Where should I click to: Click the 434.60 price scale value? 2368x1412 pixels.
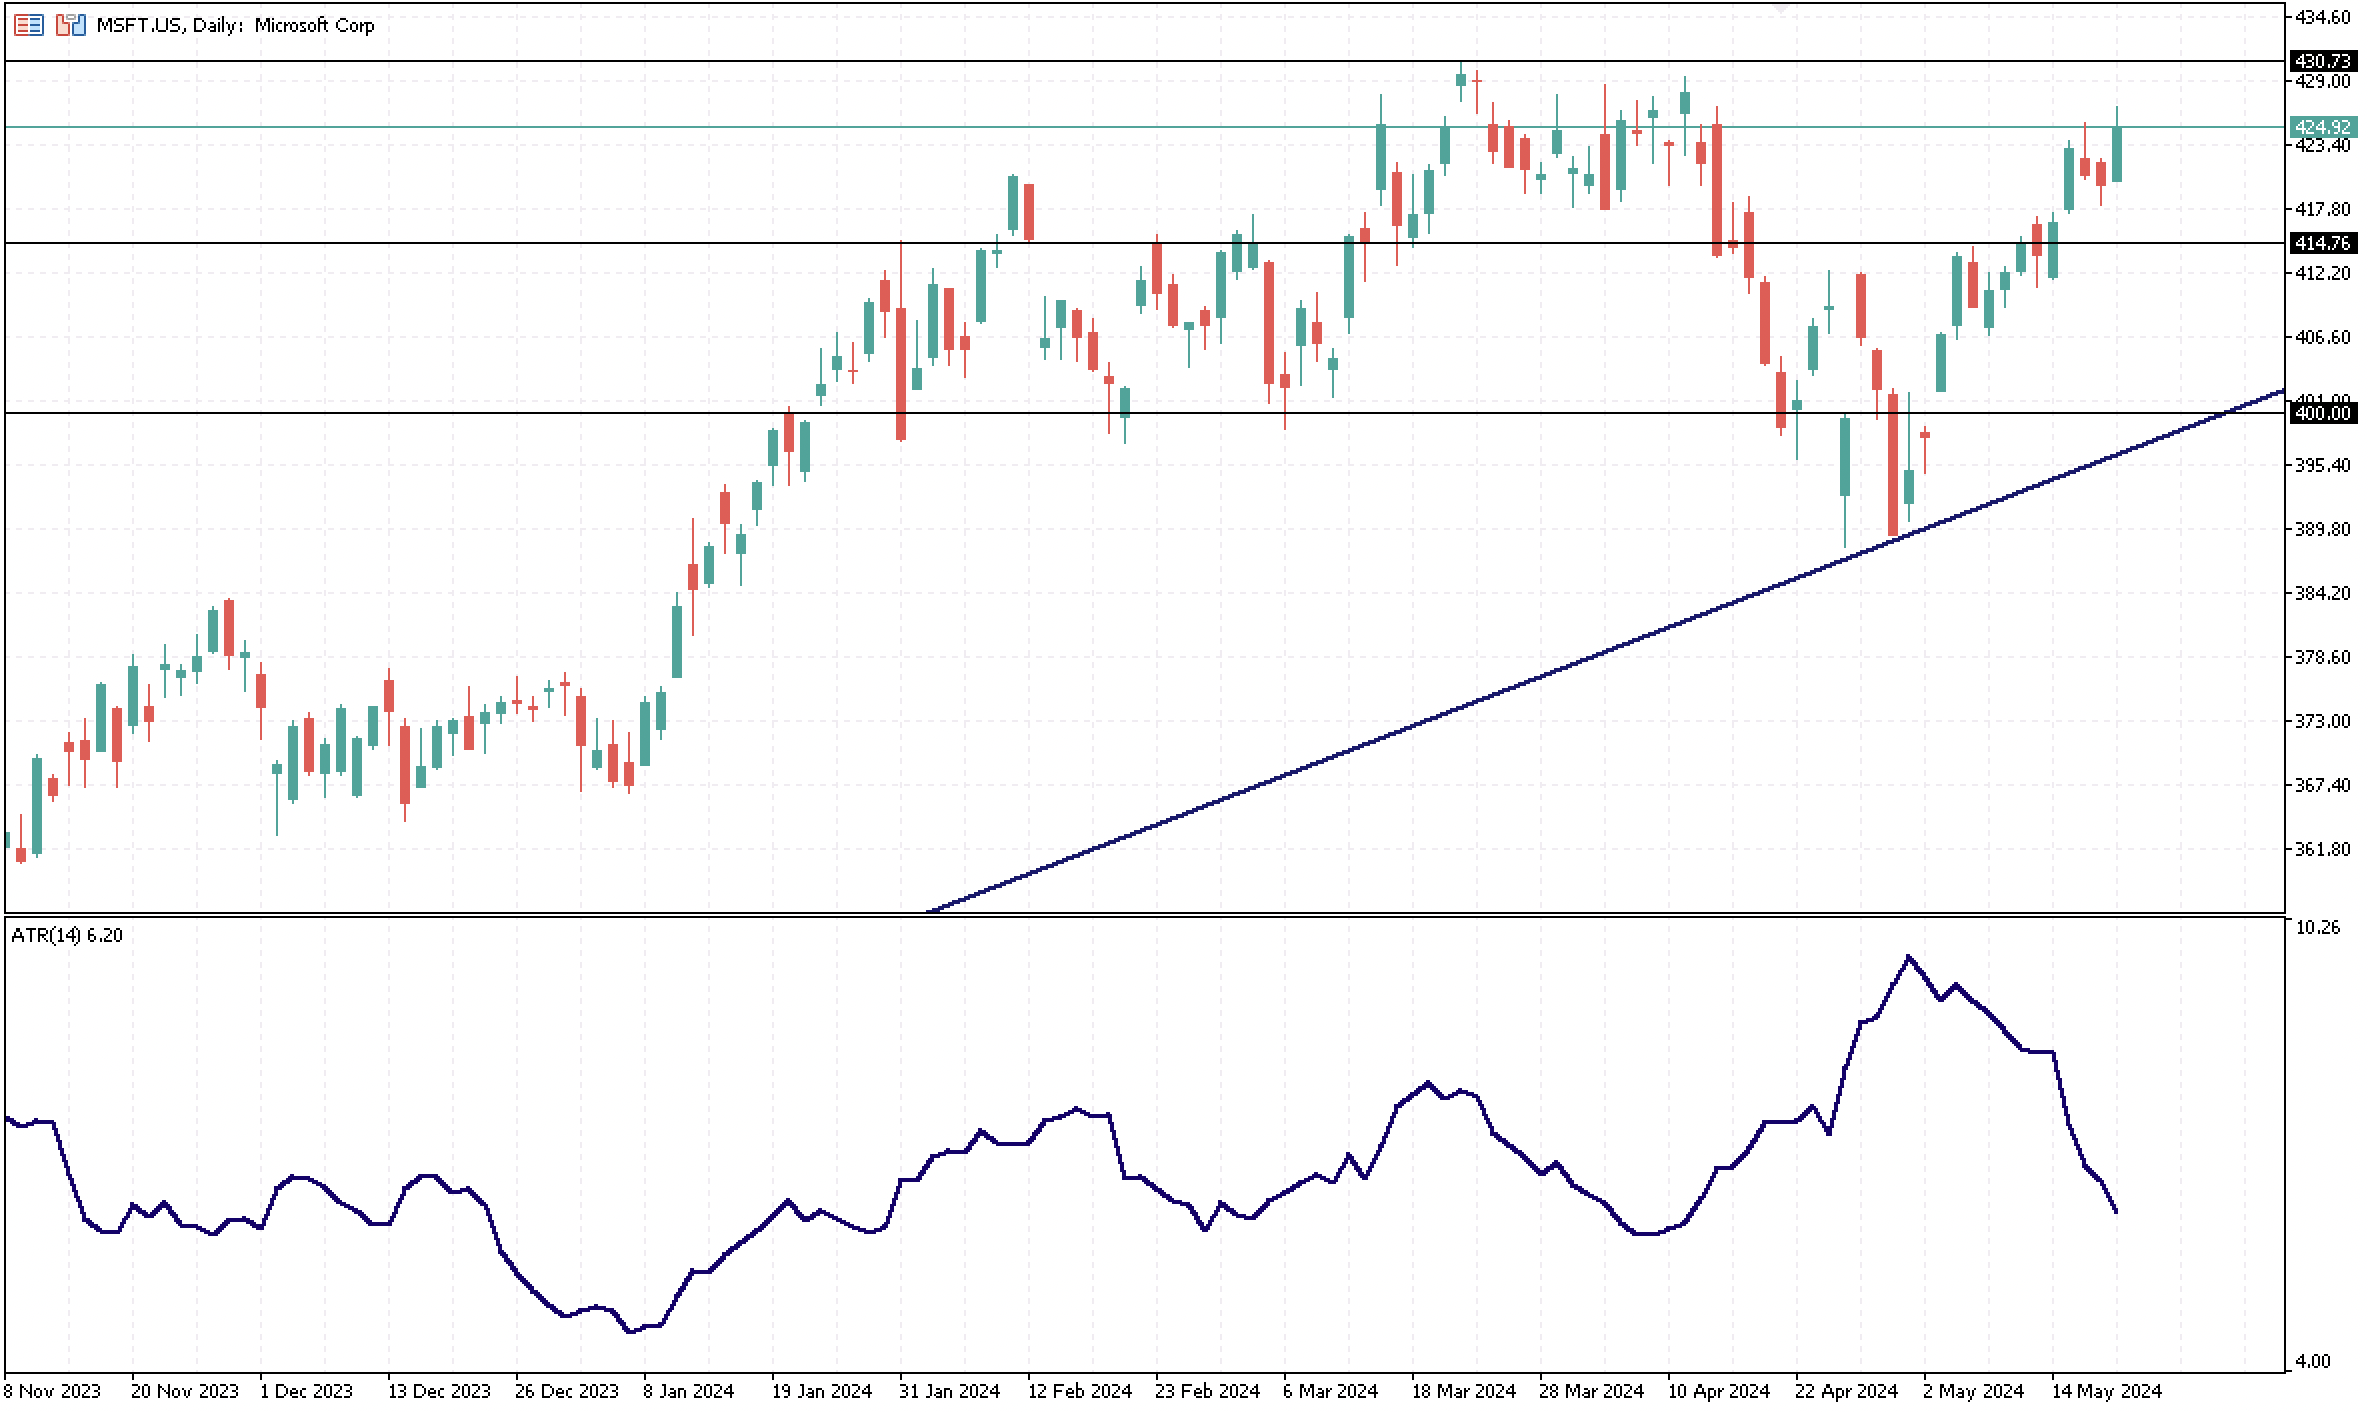point(2322,17)
